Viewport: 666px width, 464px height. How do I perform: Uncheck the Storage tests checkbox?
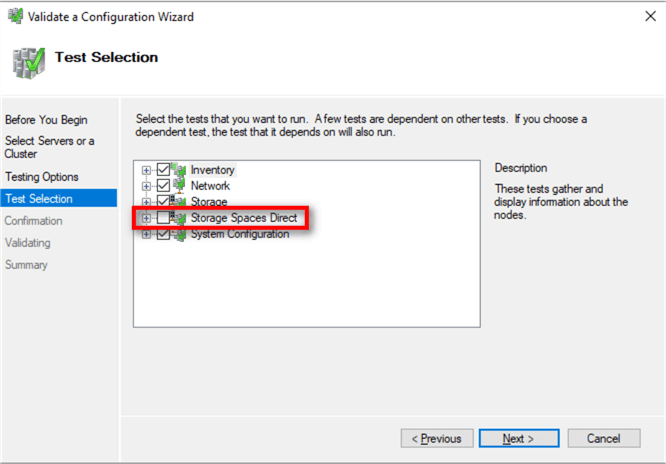pos(164,201)
